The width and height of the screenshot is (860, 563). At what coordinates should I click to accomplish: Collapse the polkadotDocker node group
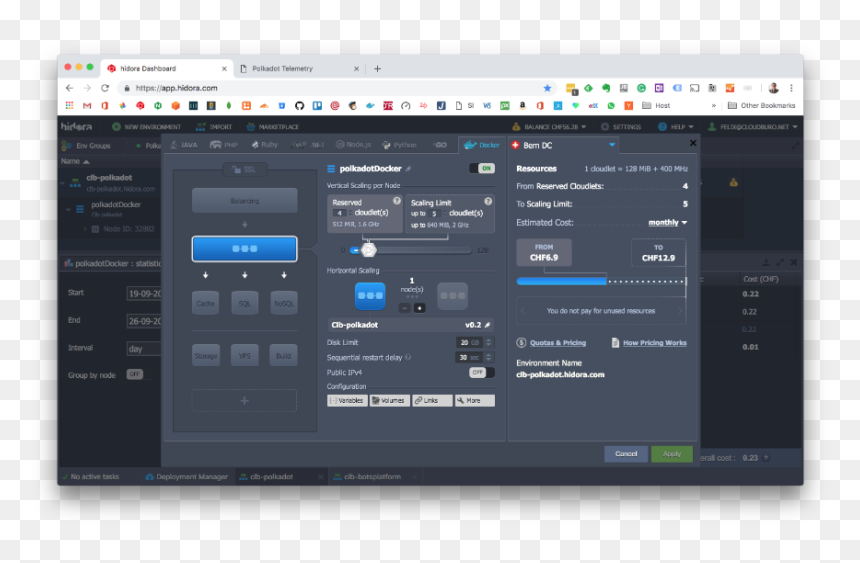(x=69, y=209)
